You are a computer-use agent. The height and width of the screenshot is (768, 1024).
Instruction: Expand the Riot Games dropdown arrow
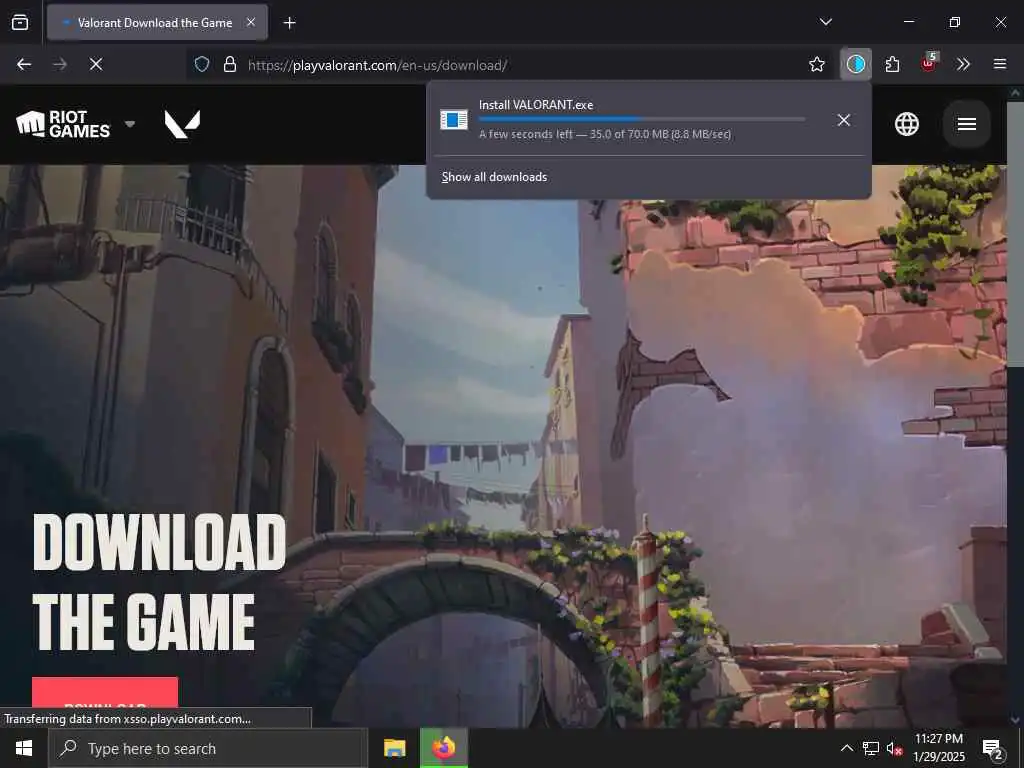[130, 123]
